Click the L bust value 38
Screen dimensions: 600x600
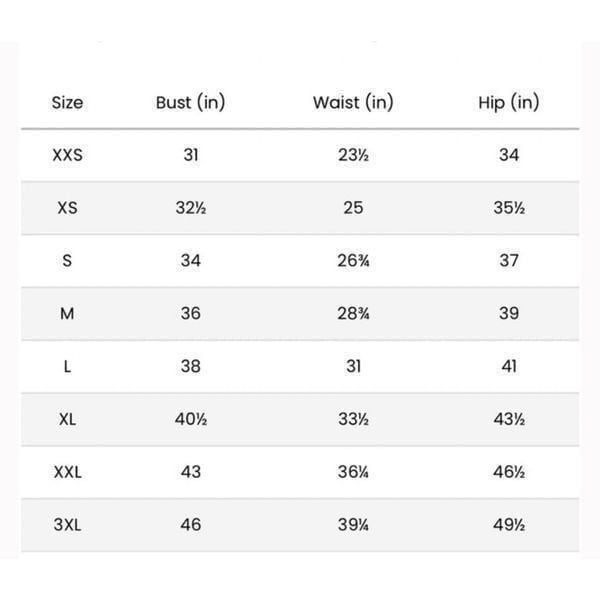click(191, 366)
